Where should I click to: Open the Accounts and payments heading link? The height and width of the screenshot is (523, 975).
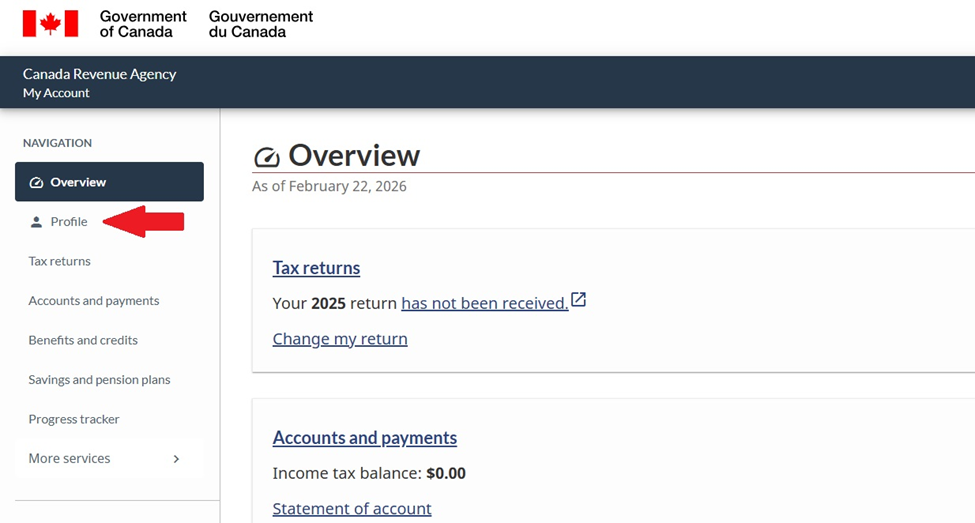[364, 438]
